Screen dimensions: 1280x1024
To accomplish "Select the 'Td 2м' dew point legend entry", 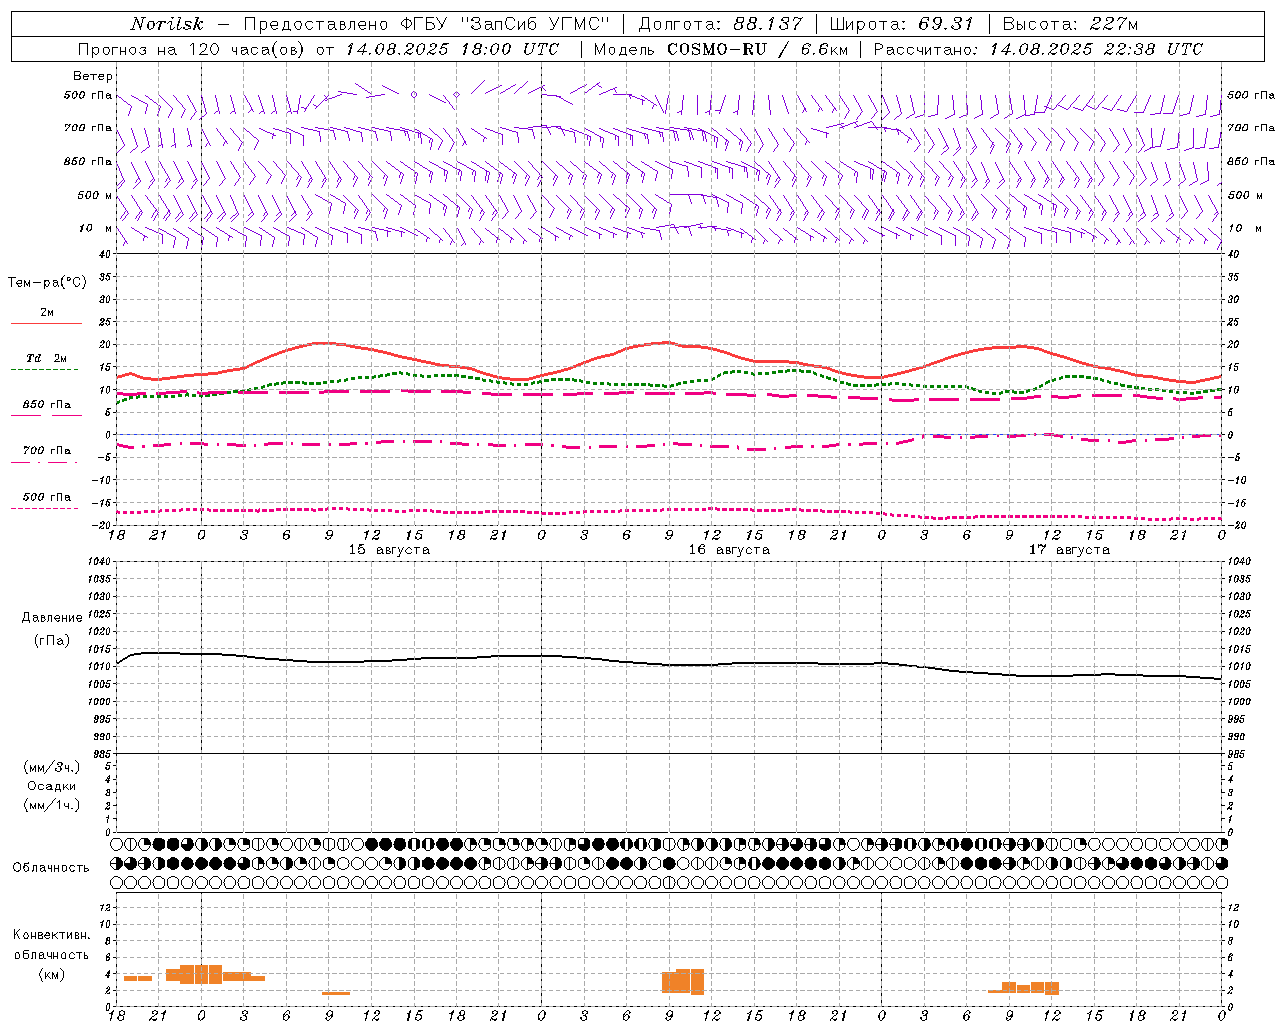I will coord(47,358).
